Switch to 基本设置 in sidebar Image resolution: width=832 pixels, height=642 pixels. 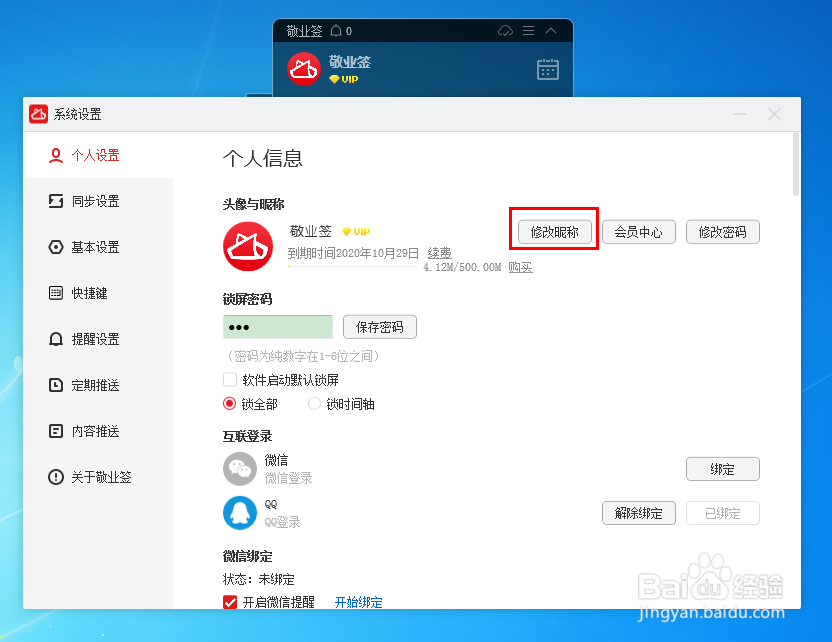tap(98, 247)
